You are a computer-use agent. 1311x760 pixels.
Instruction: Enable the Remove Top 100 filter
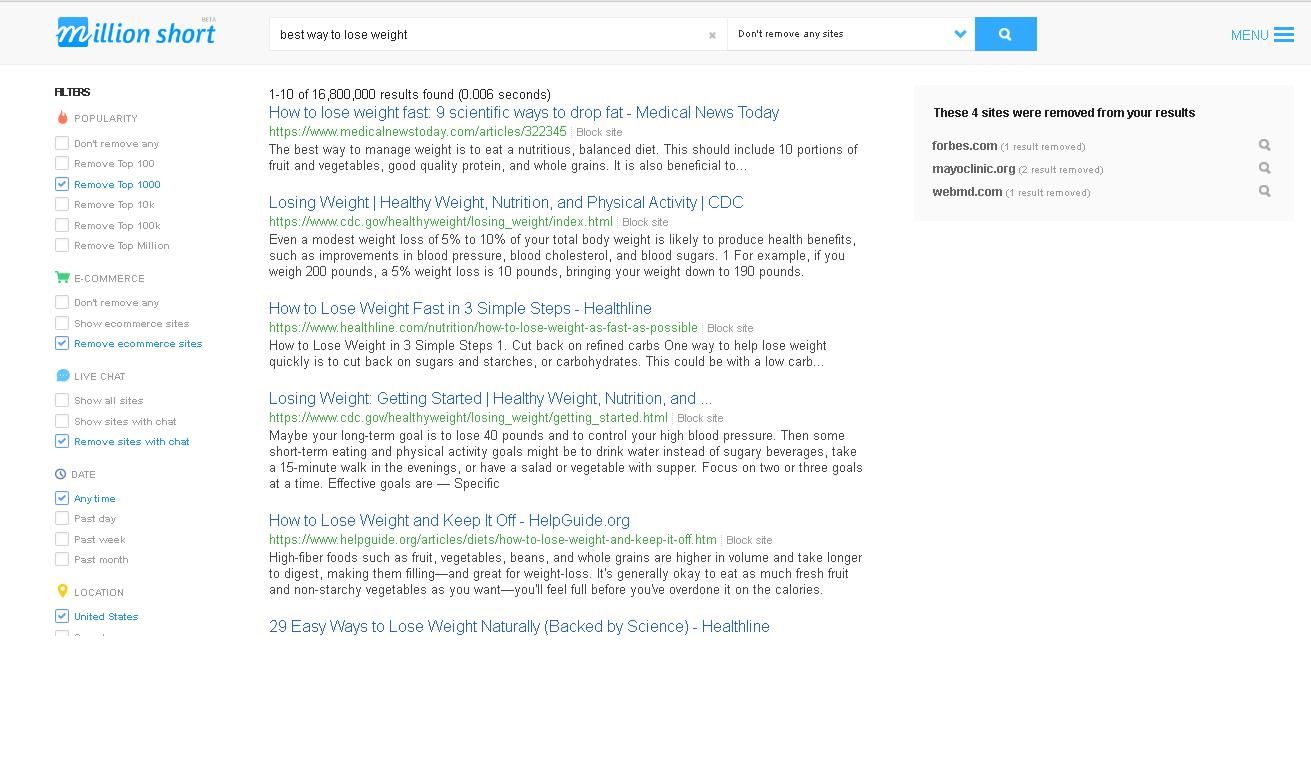[x=62, y=163]
